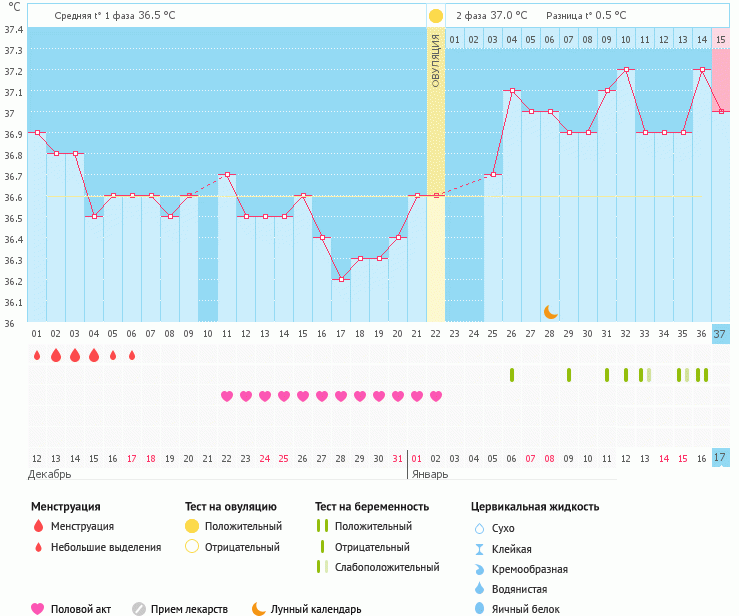Click the Клейкая cervical fluid icon

click(478, 549)
